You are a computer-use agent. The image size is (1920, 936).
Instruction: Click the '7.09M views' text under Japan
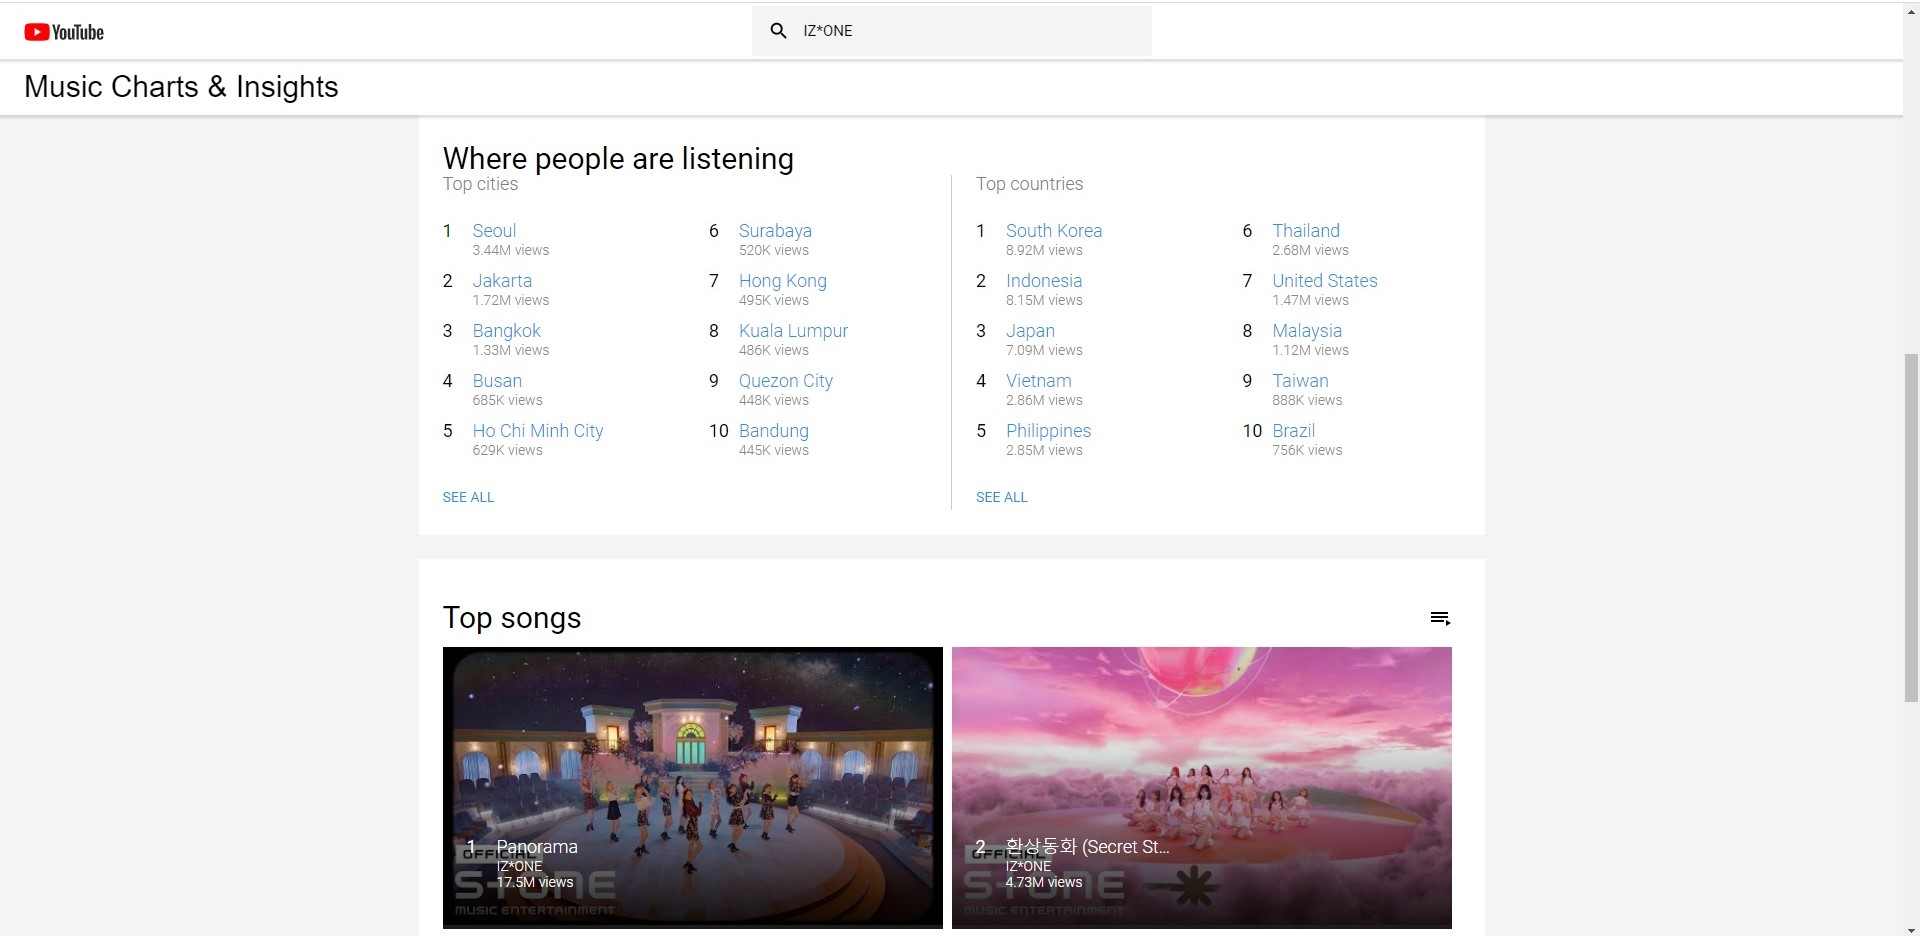[x=1044, y=351]
